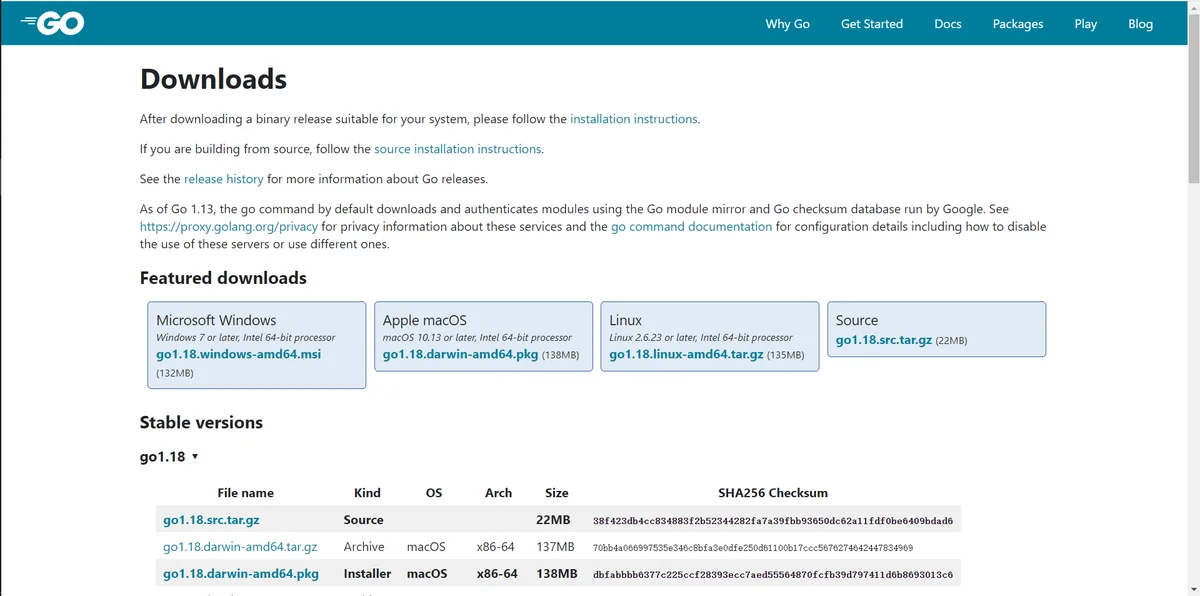Image resolution: width=1200 pixels, height=596 pixels.
Task: Open the release history link
Action: 224,179
